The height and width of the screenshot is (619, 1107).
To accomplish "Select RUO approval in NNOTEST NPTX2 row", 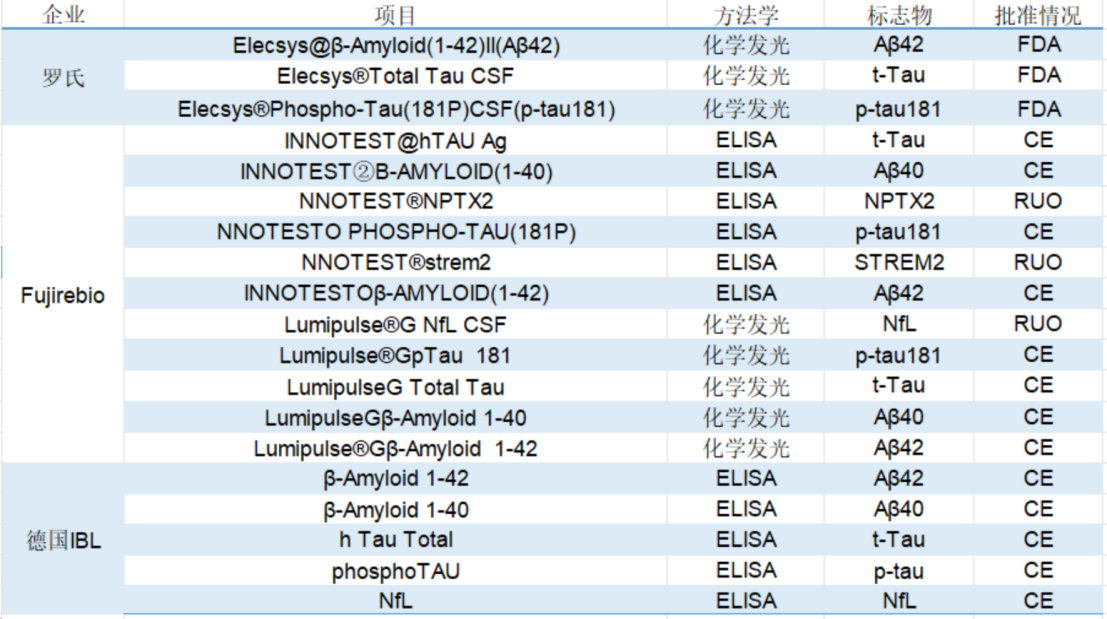I will [x=1038, y=201].
